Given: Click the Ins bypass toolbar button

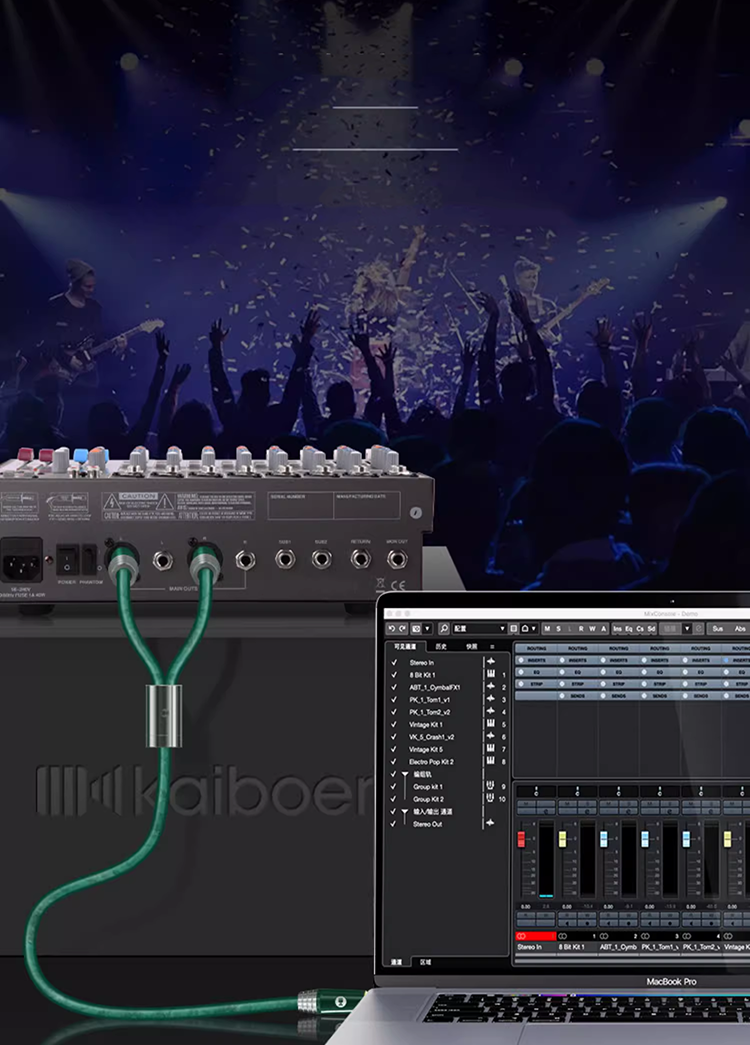Looking at the screenshot, I should [x=617, y=629].
